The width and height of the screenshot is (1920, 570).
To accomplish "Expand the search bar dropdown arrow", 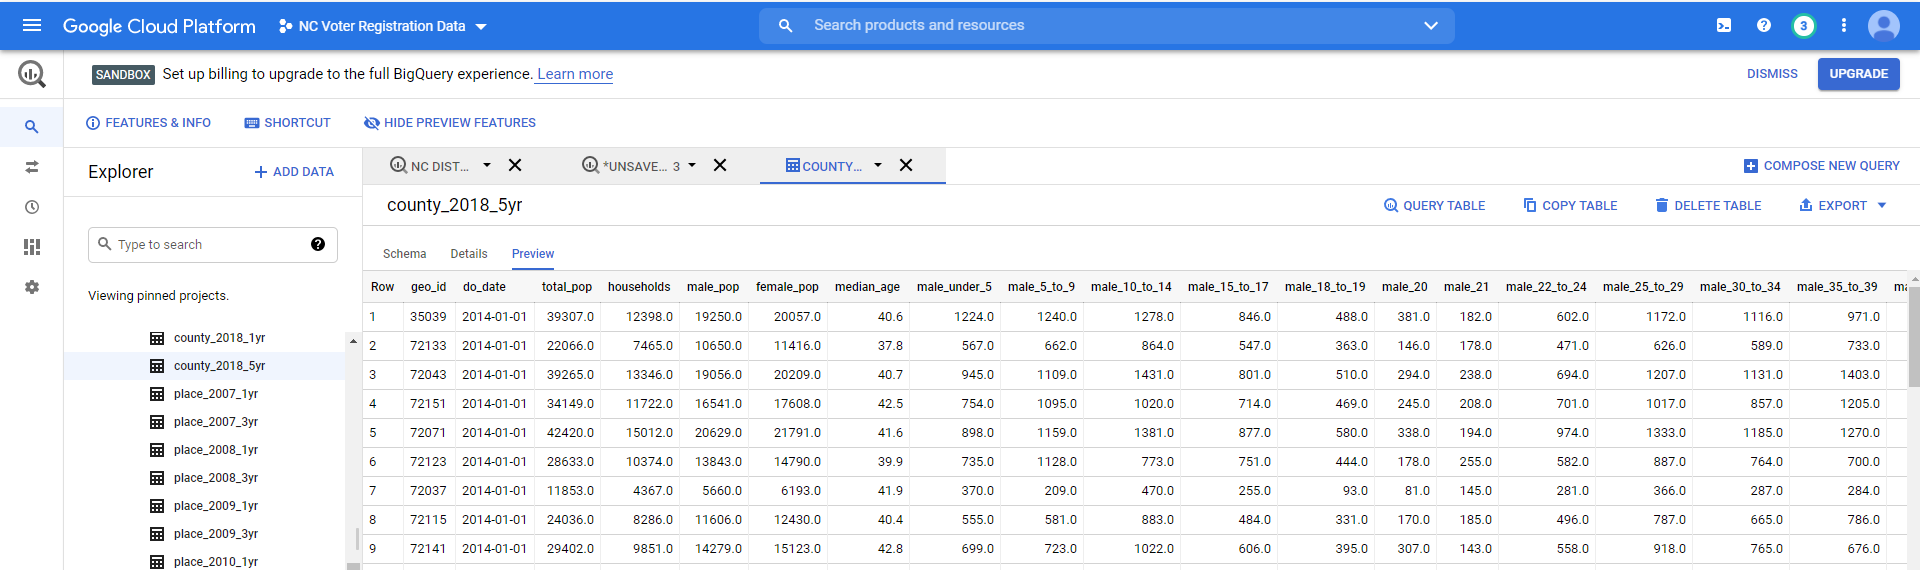I will tap(1431, 26).
